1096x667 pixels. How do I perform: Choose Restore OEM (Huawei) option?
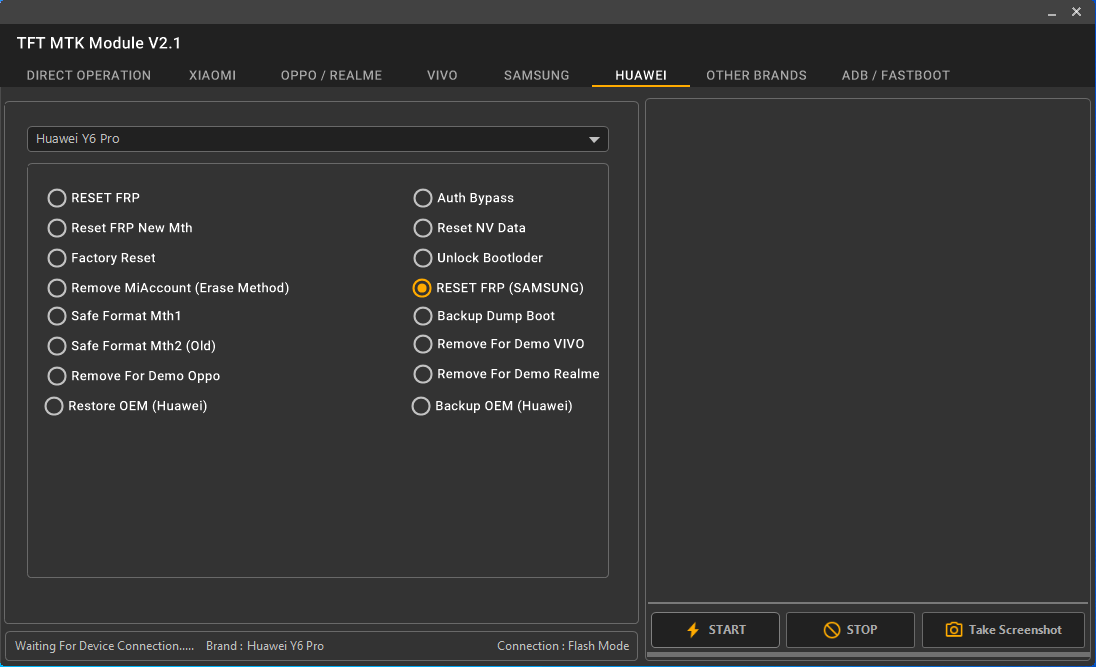(x=54, y=406)
